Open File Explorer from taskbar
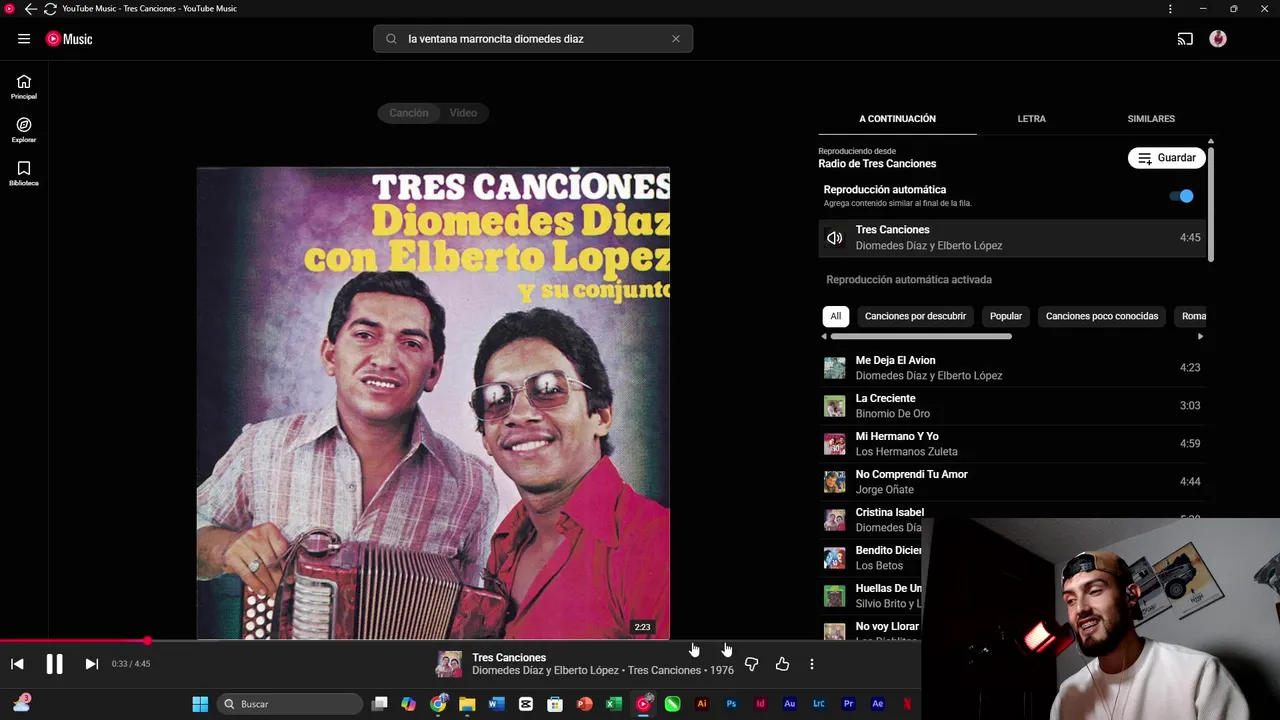Screen dimensions: 1280x720 click(467, 704)
